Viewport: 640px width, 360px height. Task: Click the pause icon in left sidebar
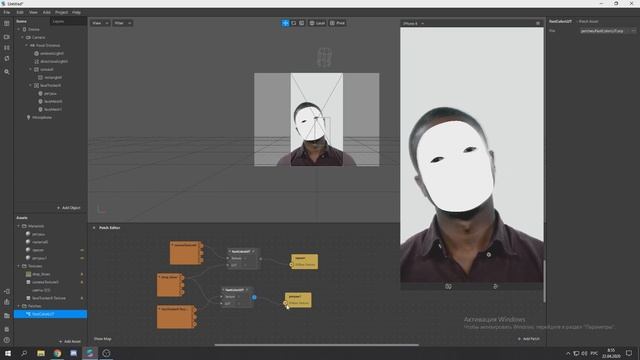tap(7, 48)
